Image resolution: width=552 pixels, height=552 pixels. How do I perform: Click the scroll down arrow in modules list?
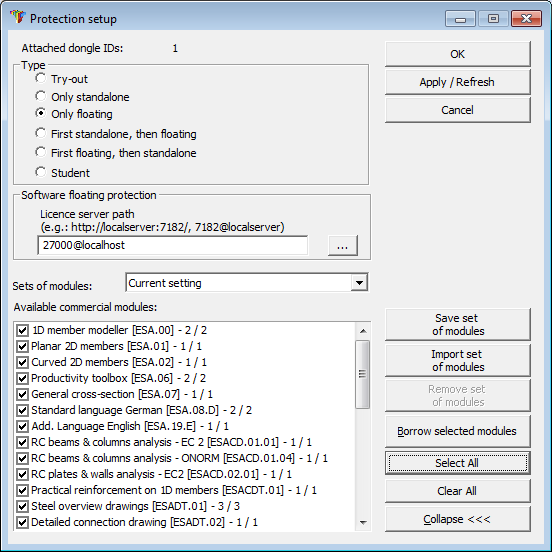click(363, 522)
